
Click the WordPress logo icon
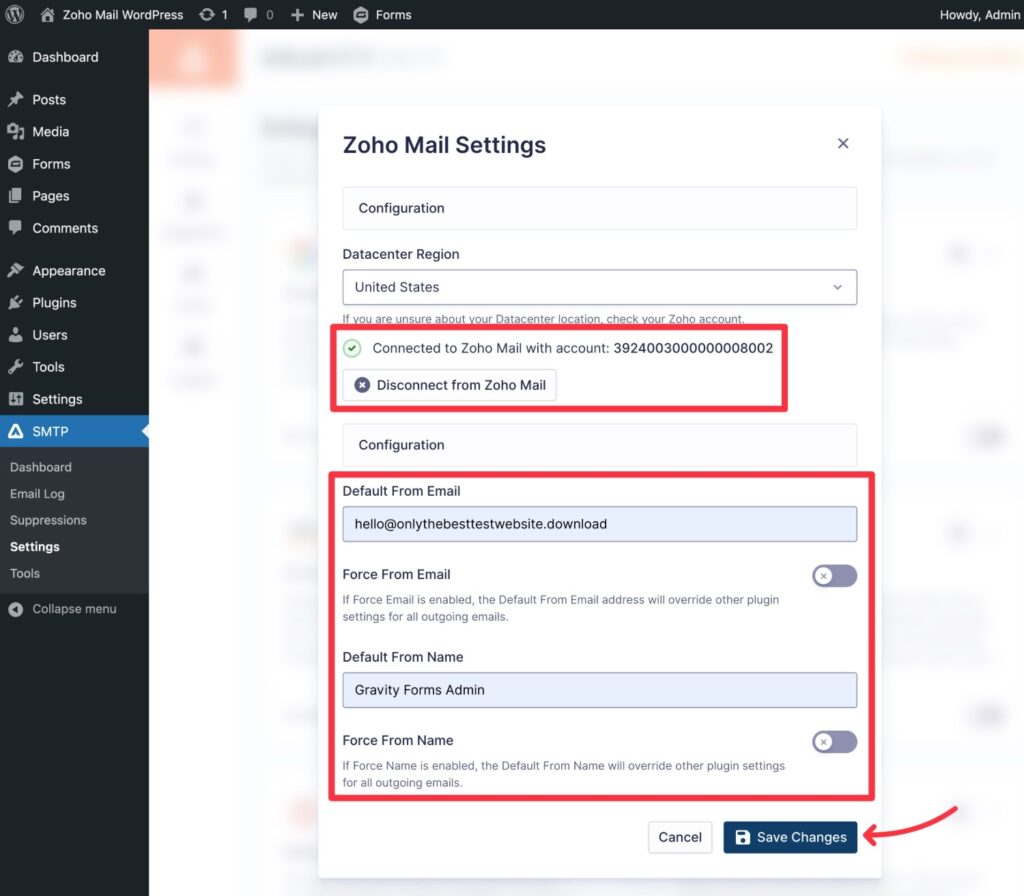14,14
